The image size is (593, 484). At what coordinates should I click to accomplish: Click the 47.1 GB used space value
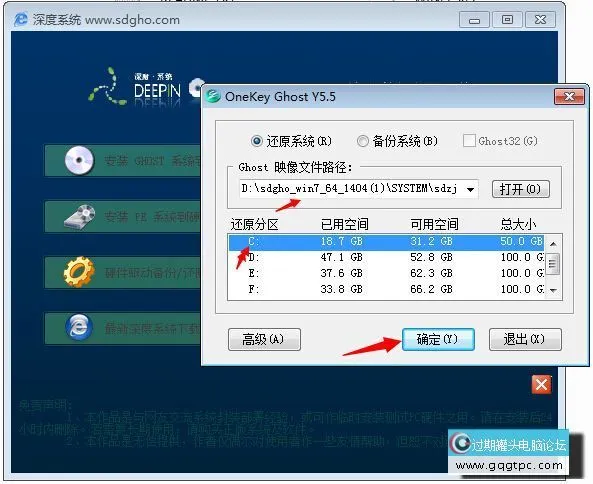(342, 258)
